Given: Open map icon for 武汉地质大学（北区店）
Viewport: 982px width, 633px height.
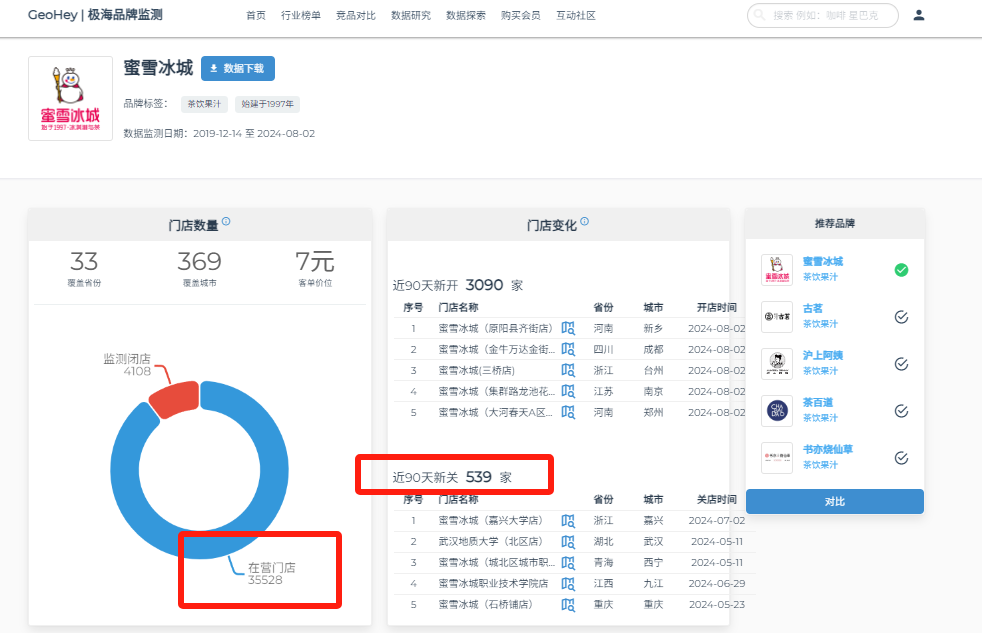Looking at the screenshot, I should point(568,541).
